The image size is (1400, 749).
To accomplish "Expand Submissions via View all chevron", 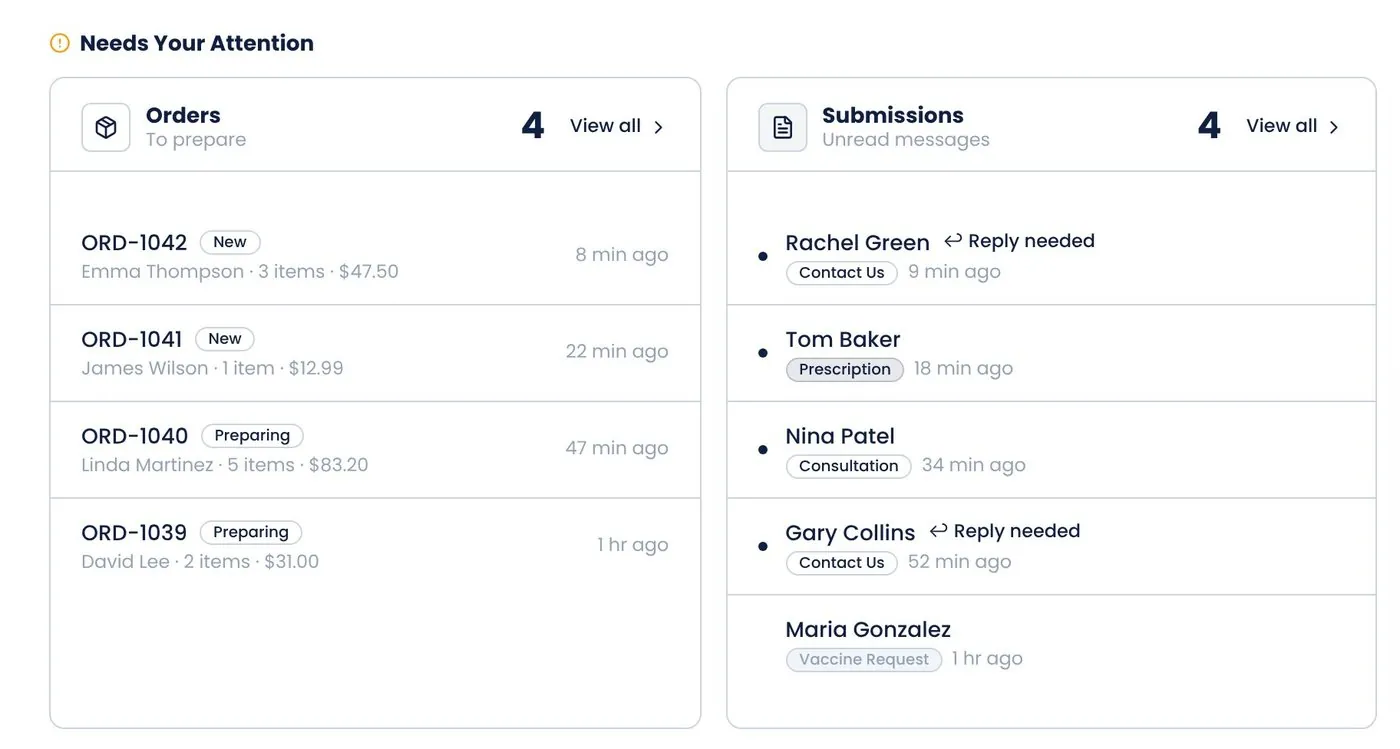I will [1334, 127].
